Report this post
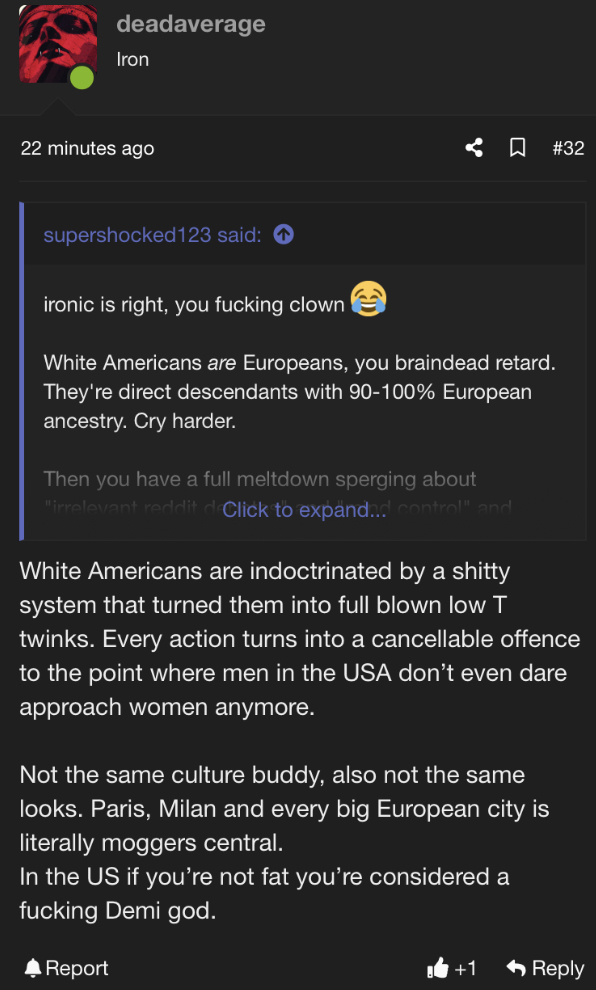The image size is (596, 990). (x=66, y=967)
